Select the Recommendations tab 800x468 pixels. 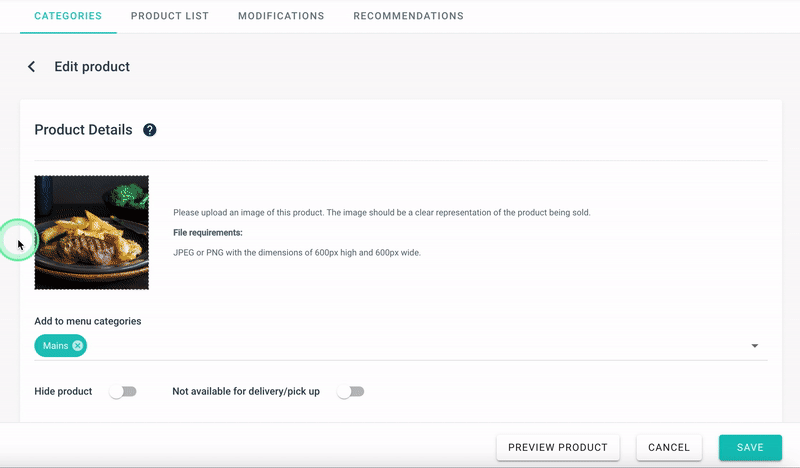408,16
